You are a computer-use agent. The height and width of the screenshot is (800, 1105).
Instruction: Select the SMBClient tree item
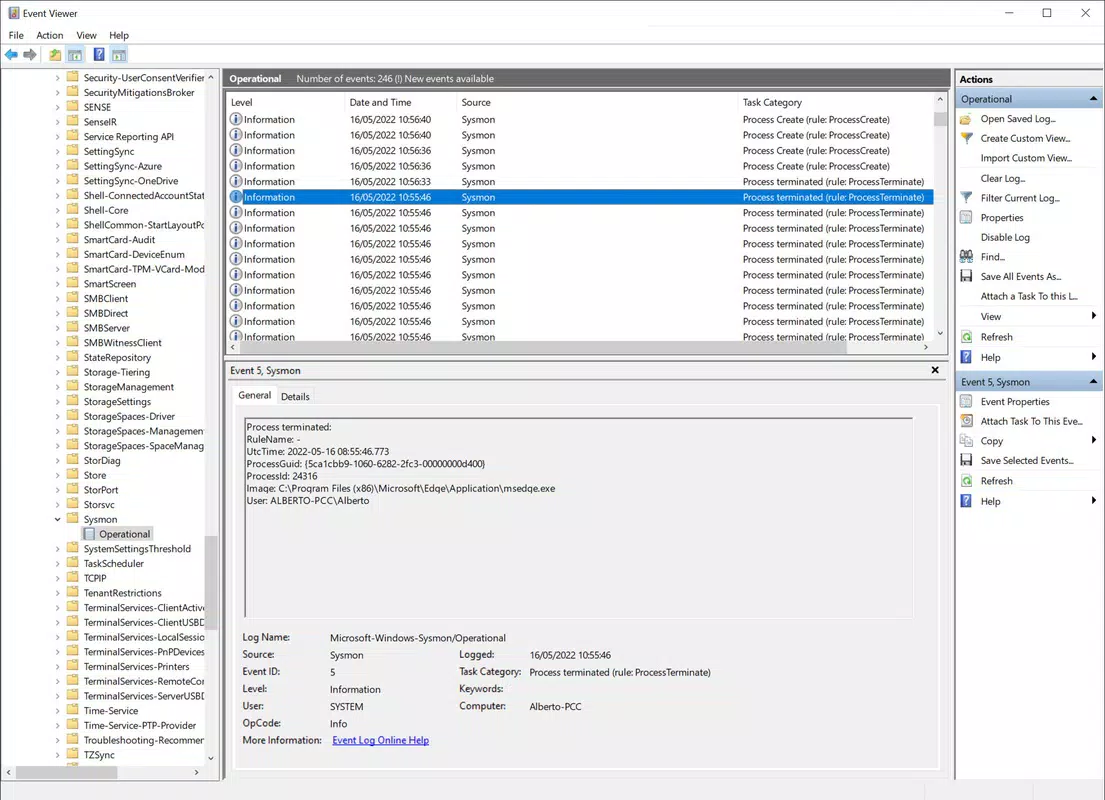point(106,299)
